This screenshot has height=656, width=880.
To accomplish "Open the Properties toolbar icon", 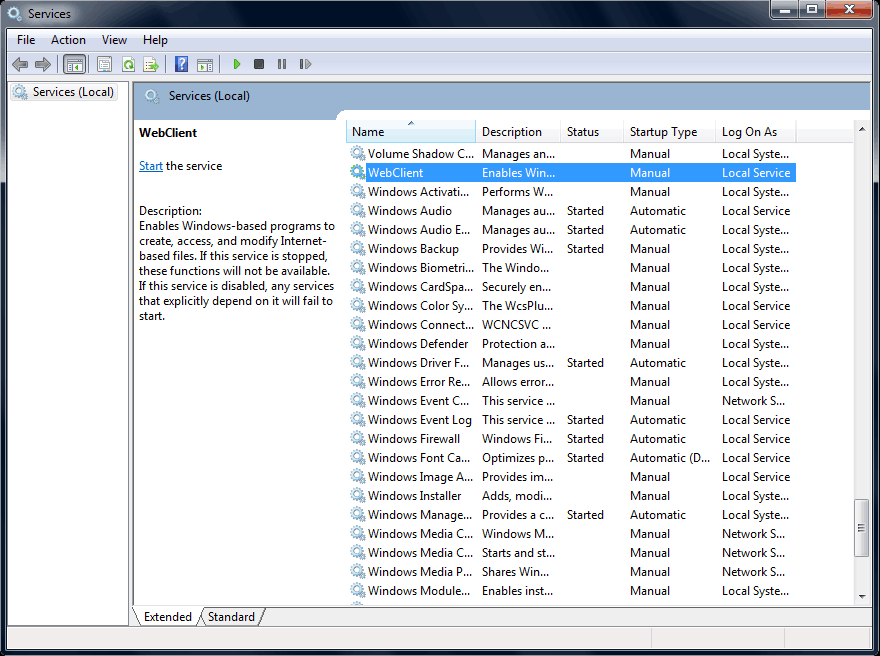I will click(104, 64).
